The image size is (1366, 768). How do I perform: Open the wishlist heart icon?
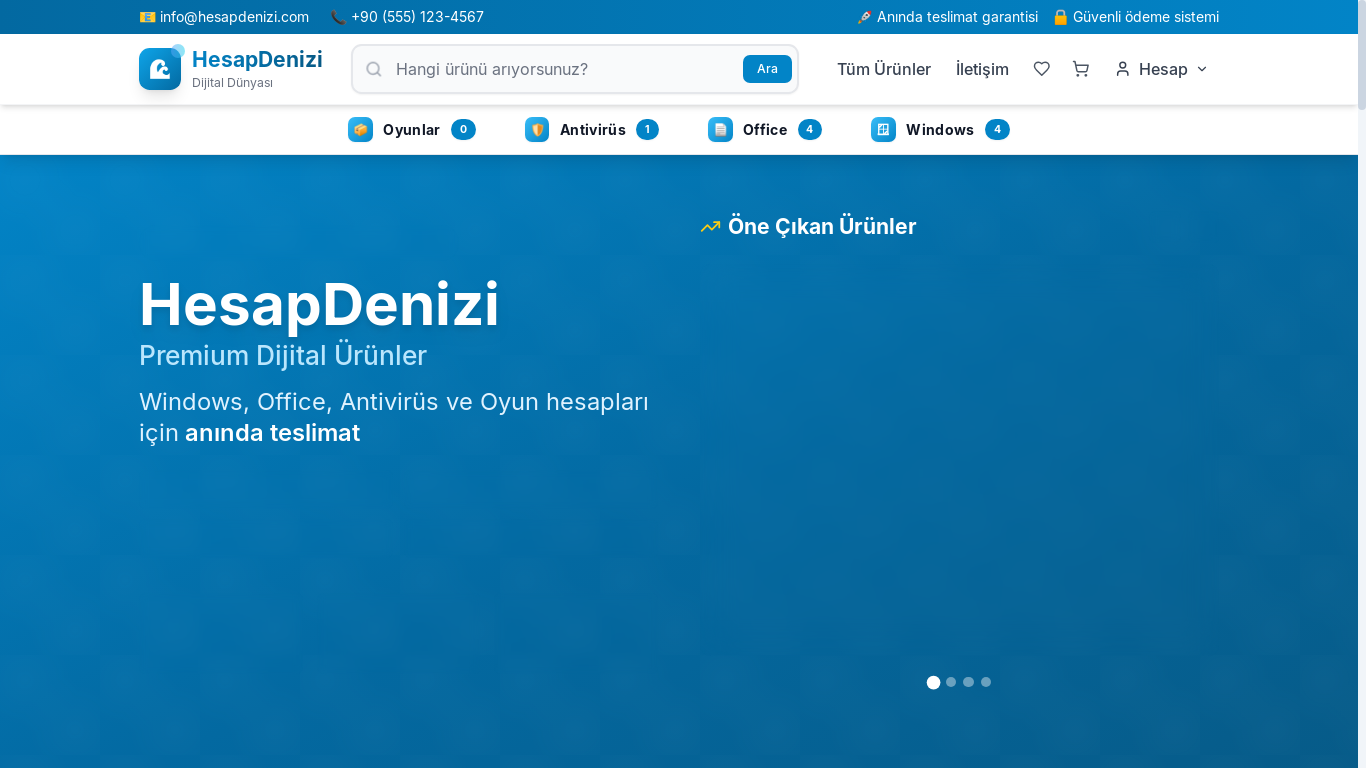tap(1041, 69)
